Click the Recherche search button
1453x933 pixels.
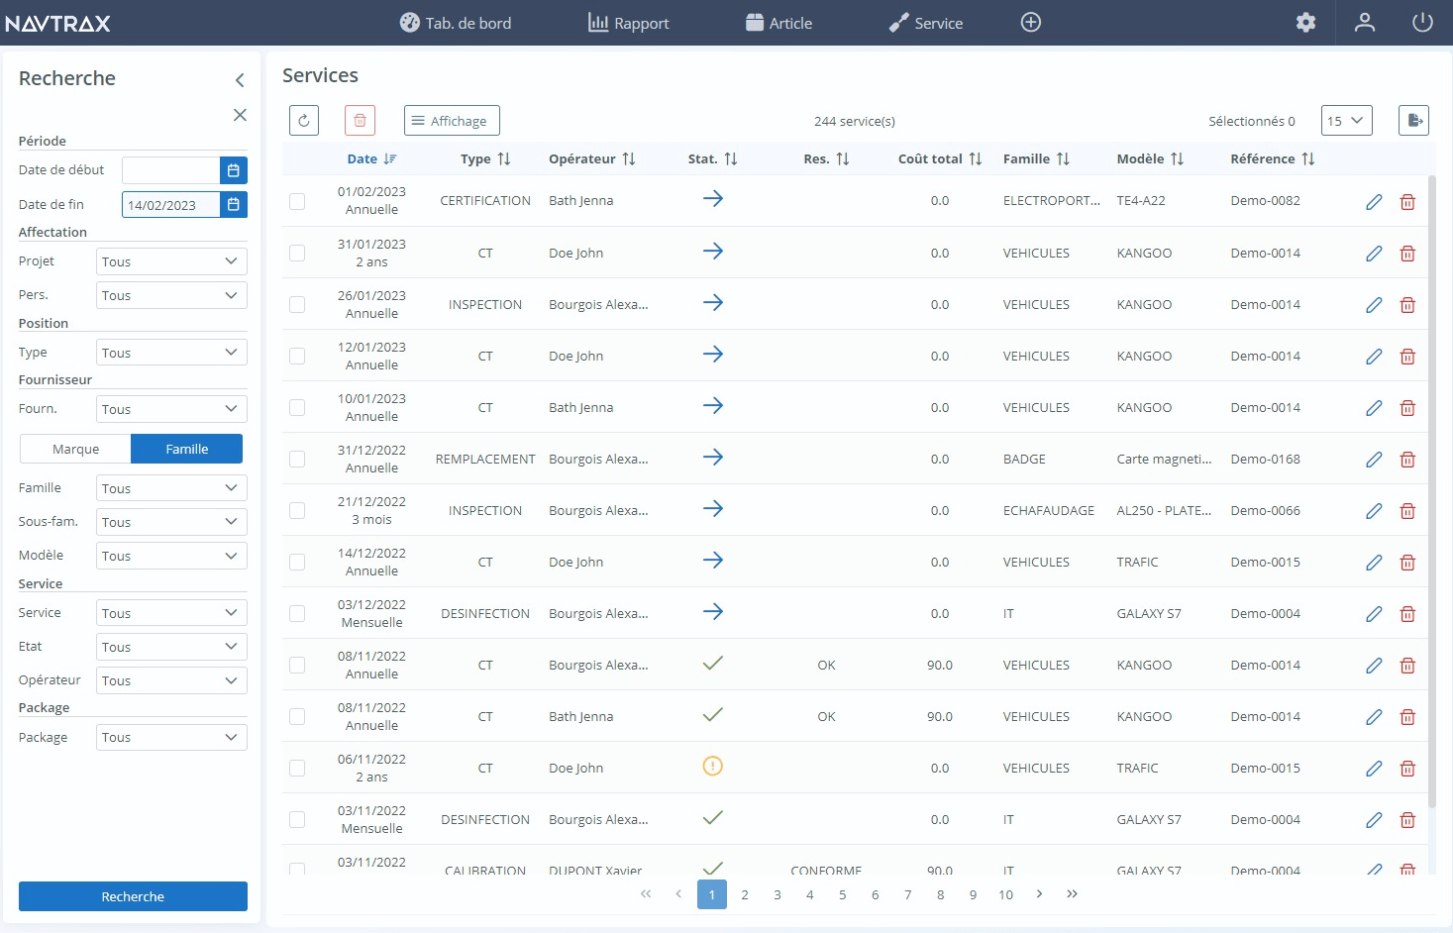click(x=132, y=896)
